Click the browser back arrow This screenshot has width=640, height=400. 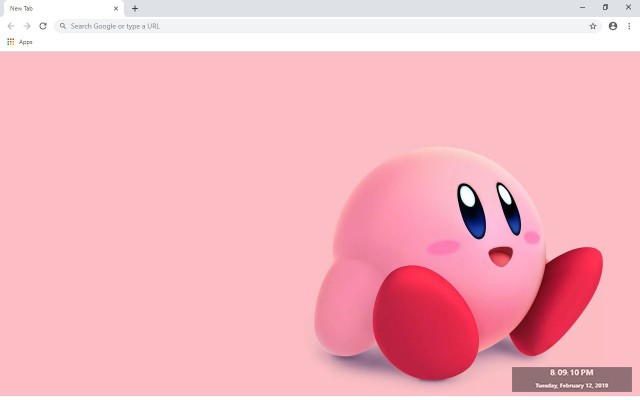[x=11, y=26]
